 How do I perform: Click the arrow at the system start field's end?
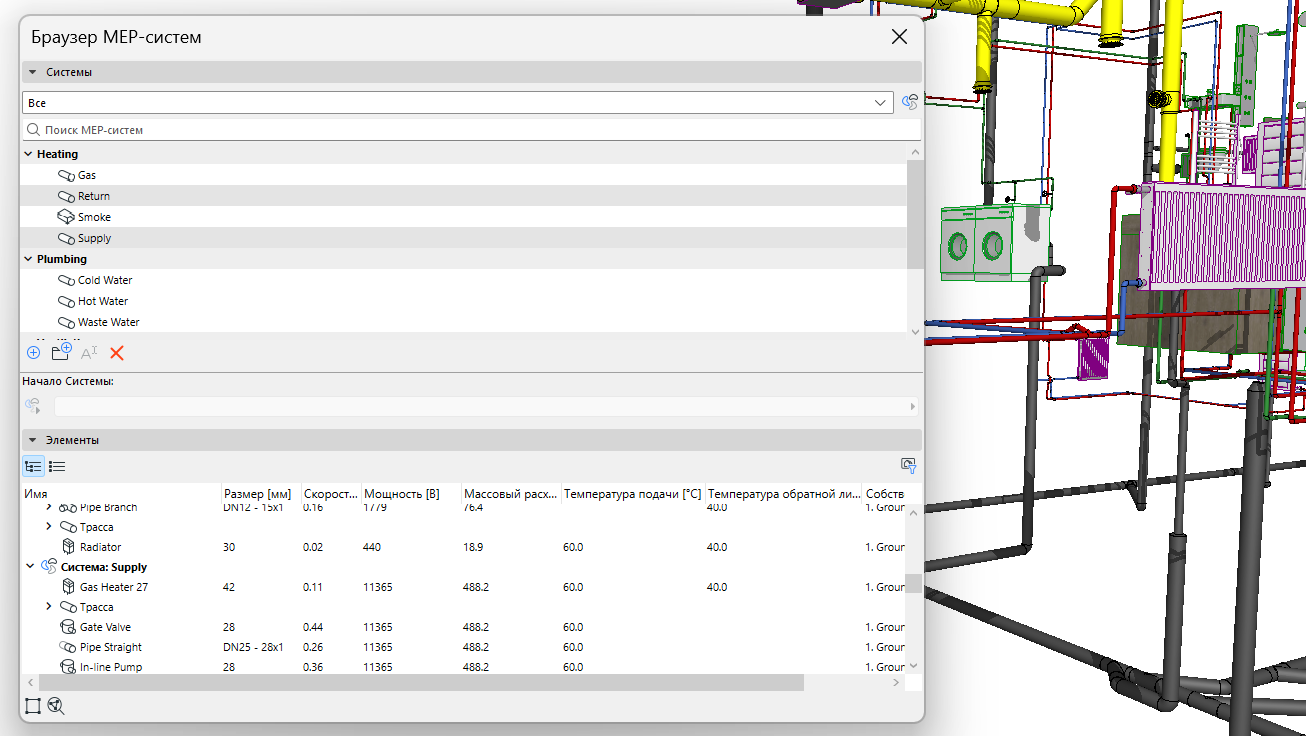[x=913, y=407]
